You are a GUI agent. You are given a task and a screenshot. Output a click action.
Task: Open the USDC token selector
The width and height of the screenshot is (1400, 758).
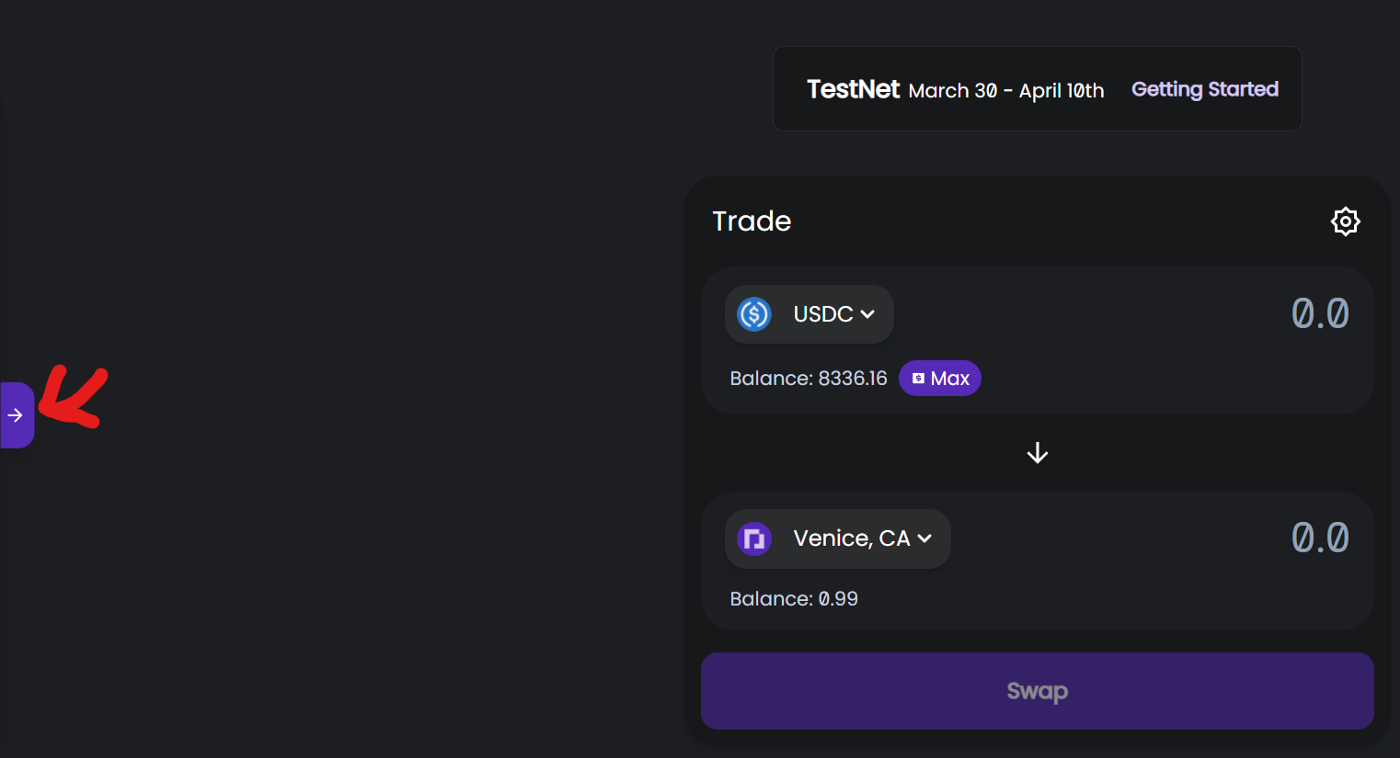coord(822,314)
